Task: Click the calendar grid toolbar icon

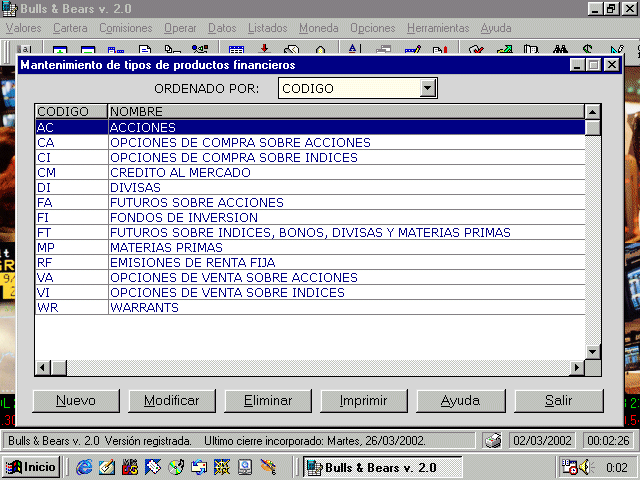Action: click(x=236, y=50)
